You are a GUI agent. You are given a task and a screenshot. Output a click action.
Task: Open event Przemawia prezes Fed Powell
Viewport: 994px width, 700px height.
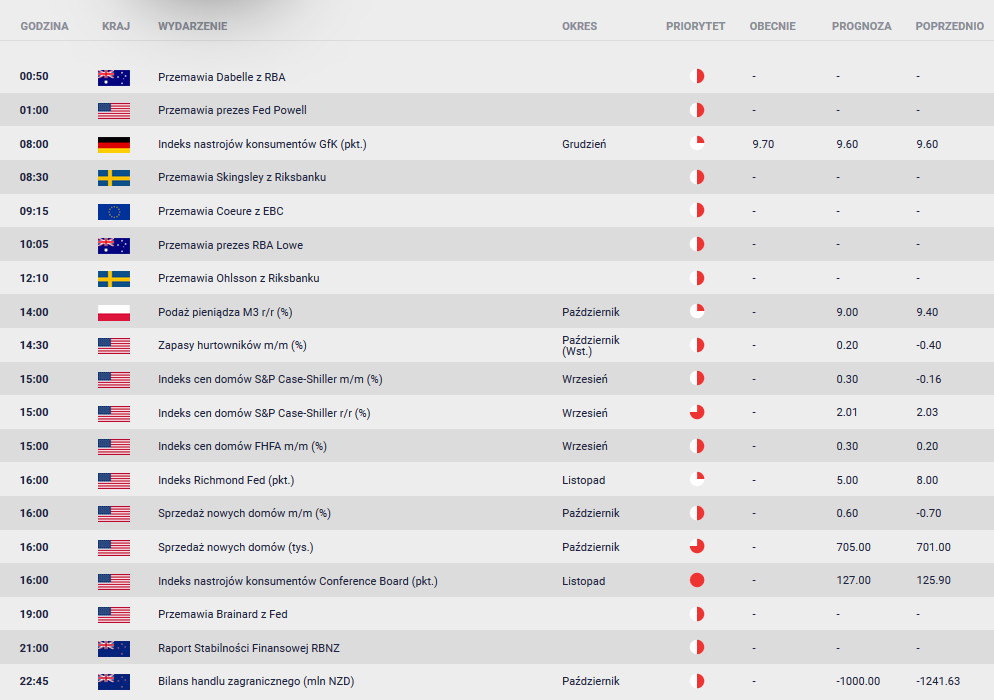pyautogui.click(x=232, y=110)
